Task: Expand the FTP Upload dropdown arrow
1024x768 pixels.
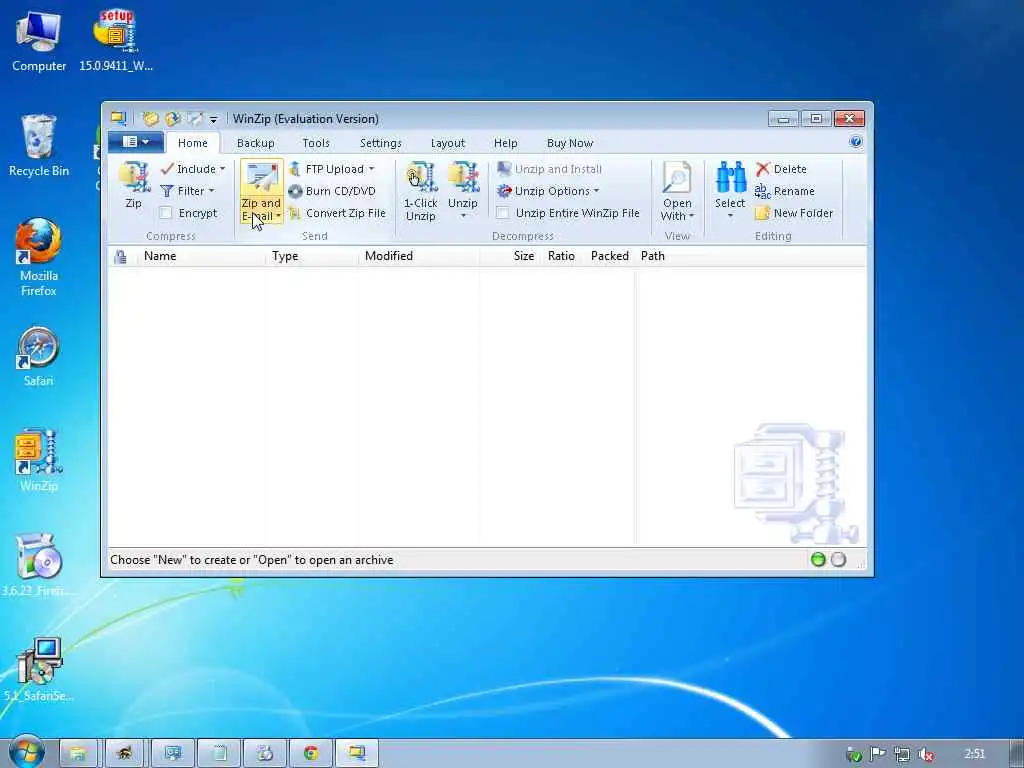Action: 372,169
